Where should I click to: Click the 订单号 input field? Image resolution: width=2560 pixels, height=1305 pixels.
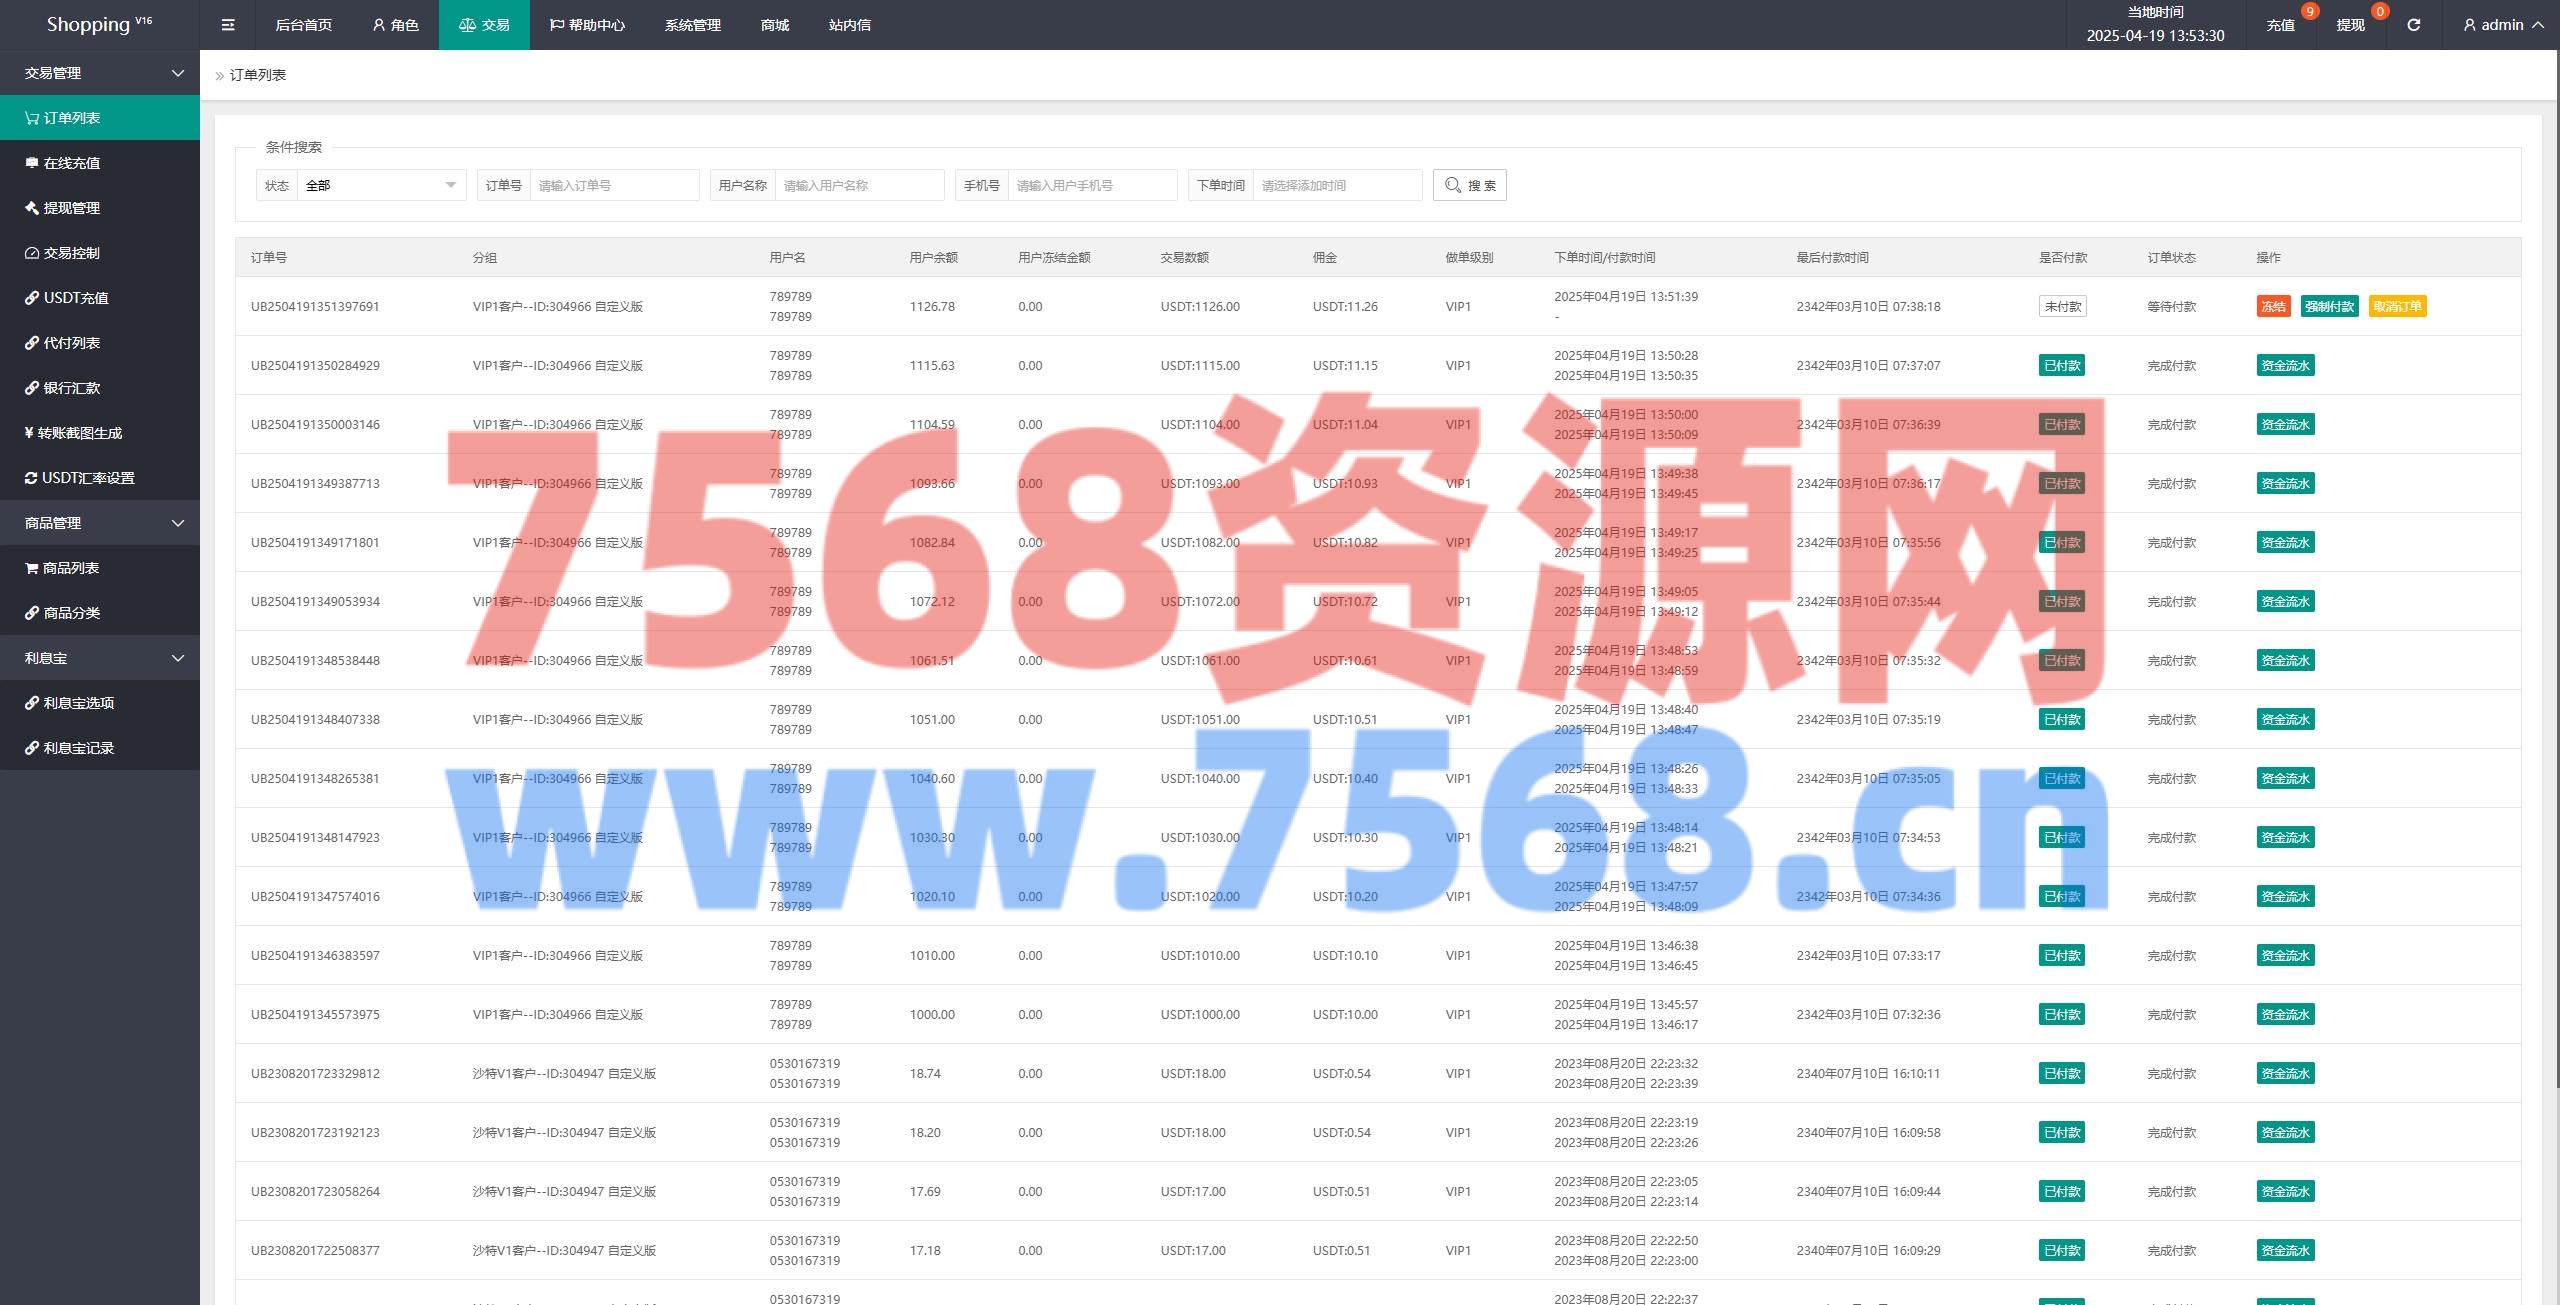[x=613, y=185]
